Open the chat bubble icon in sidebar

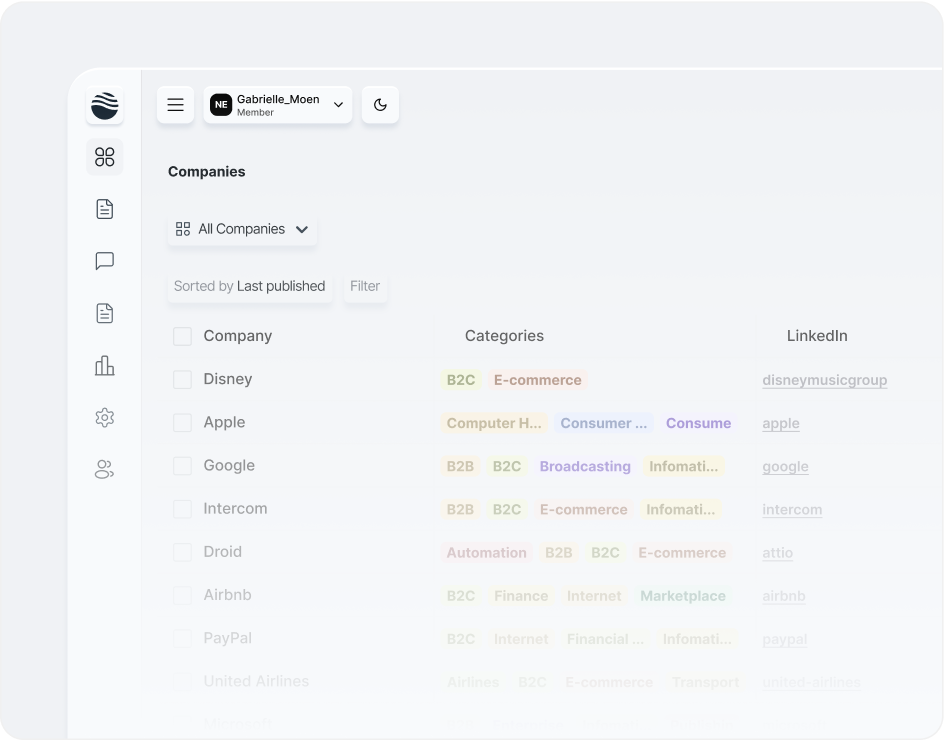point(105,261)
